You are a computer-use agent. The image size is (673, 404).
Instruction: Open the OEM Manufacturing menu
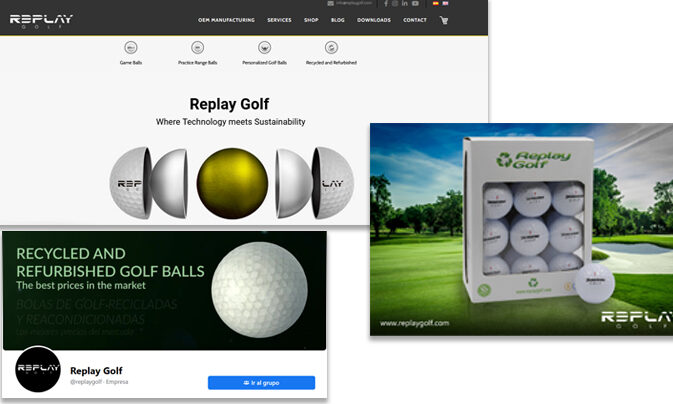tap(226, 20)
